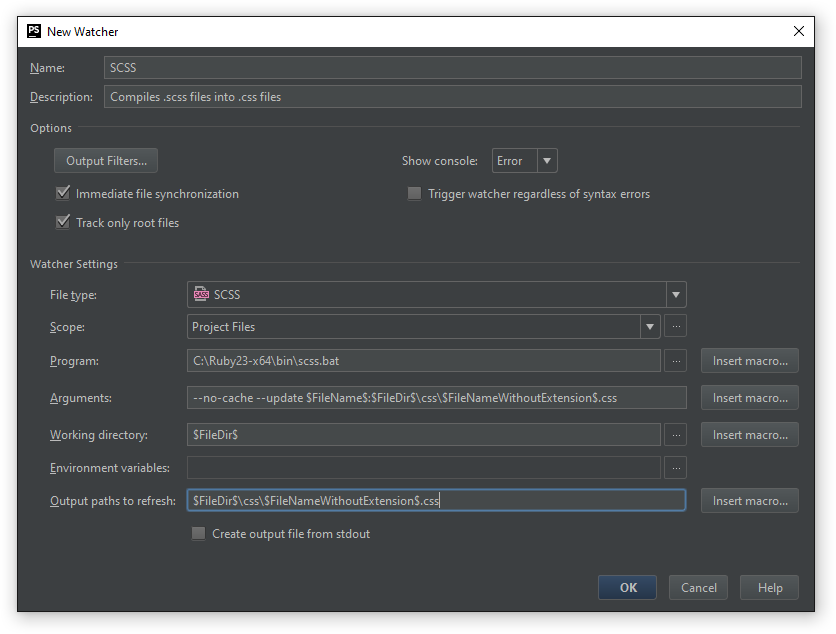The height and width of the screenshot is (634, 836).
Task: Click the Output Filters button
Action: (106, 161)
